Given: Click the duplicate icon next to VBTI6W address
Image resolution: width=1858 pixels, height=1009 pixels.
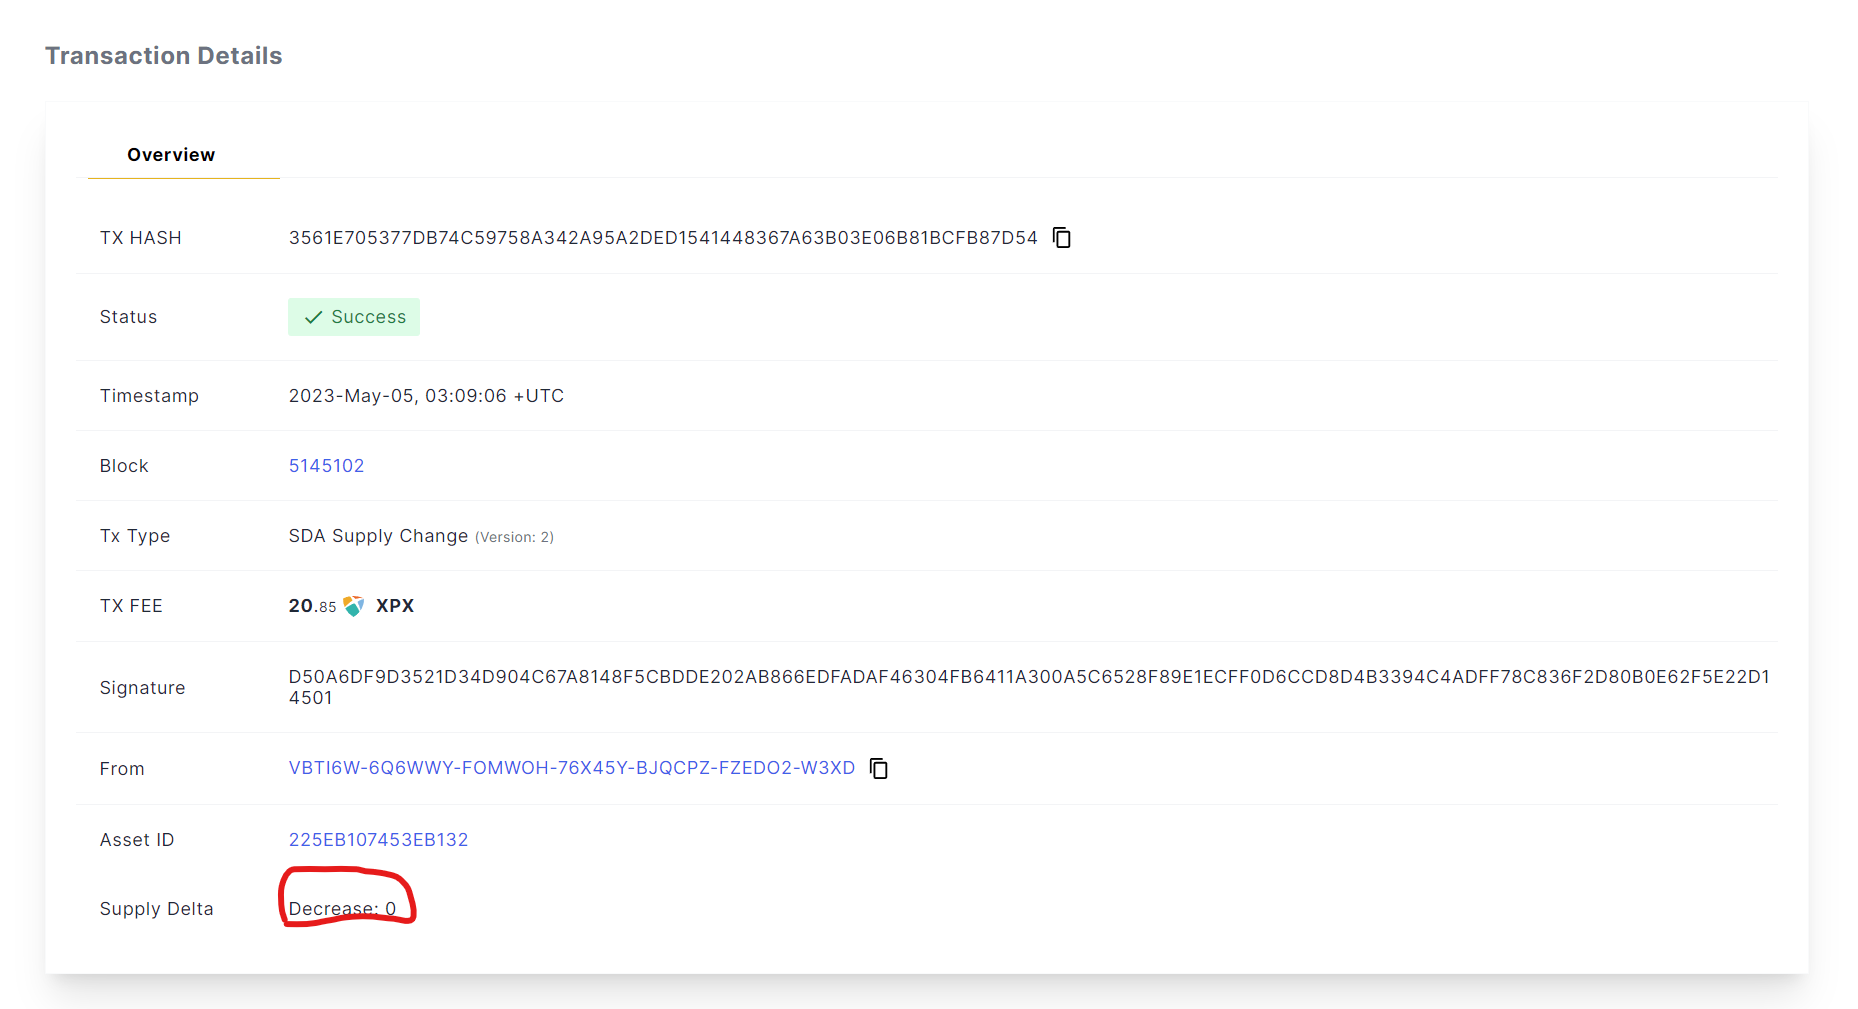Looking at the screenshot, I should coord(878,768).
